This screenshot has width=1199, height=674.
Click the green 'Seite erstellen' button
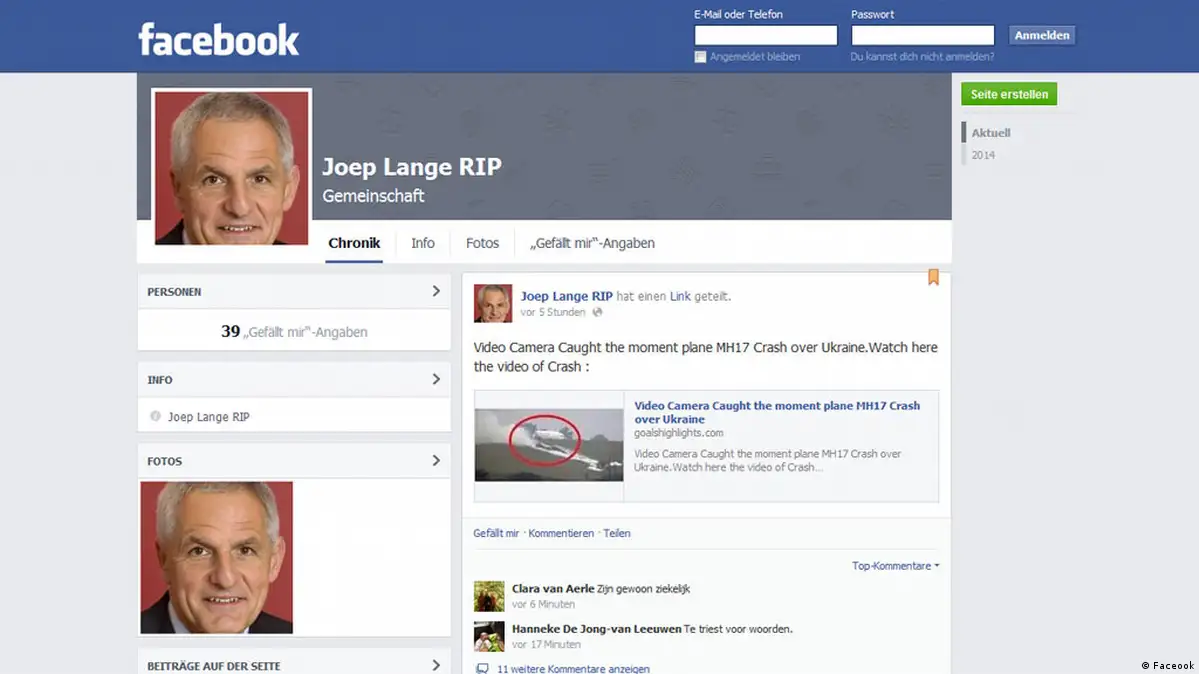tap(1009, 94)
